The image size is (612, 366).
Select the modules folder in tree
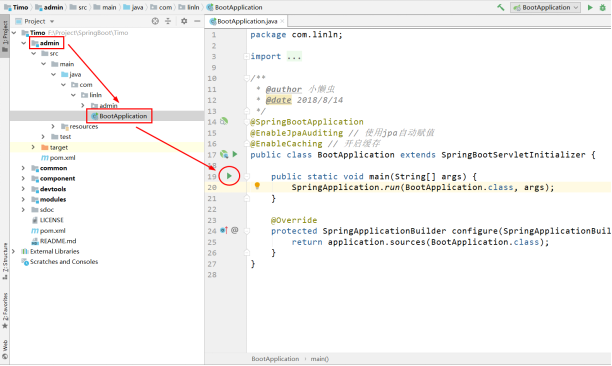49,199
